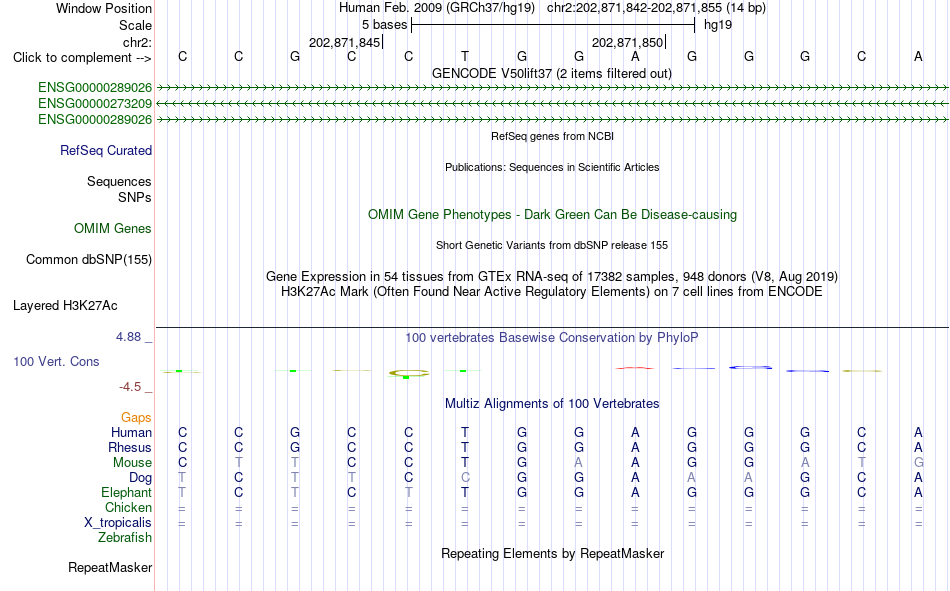This screenshot has height=591, width=950.
Task: Click the 'H3K27Ac Mark' ENCODE track title
Action: (552, 292)
